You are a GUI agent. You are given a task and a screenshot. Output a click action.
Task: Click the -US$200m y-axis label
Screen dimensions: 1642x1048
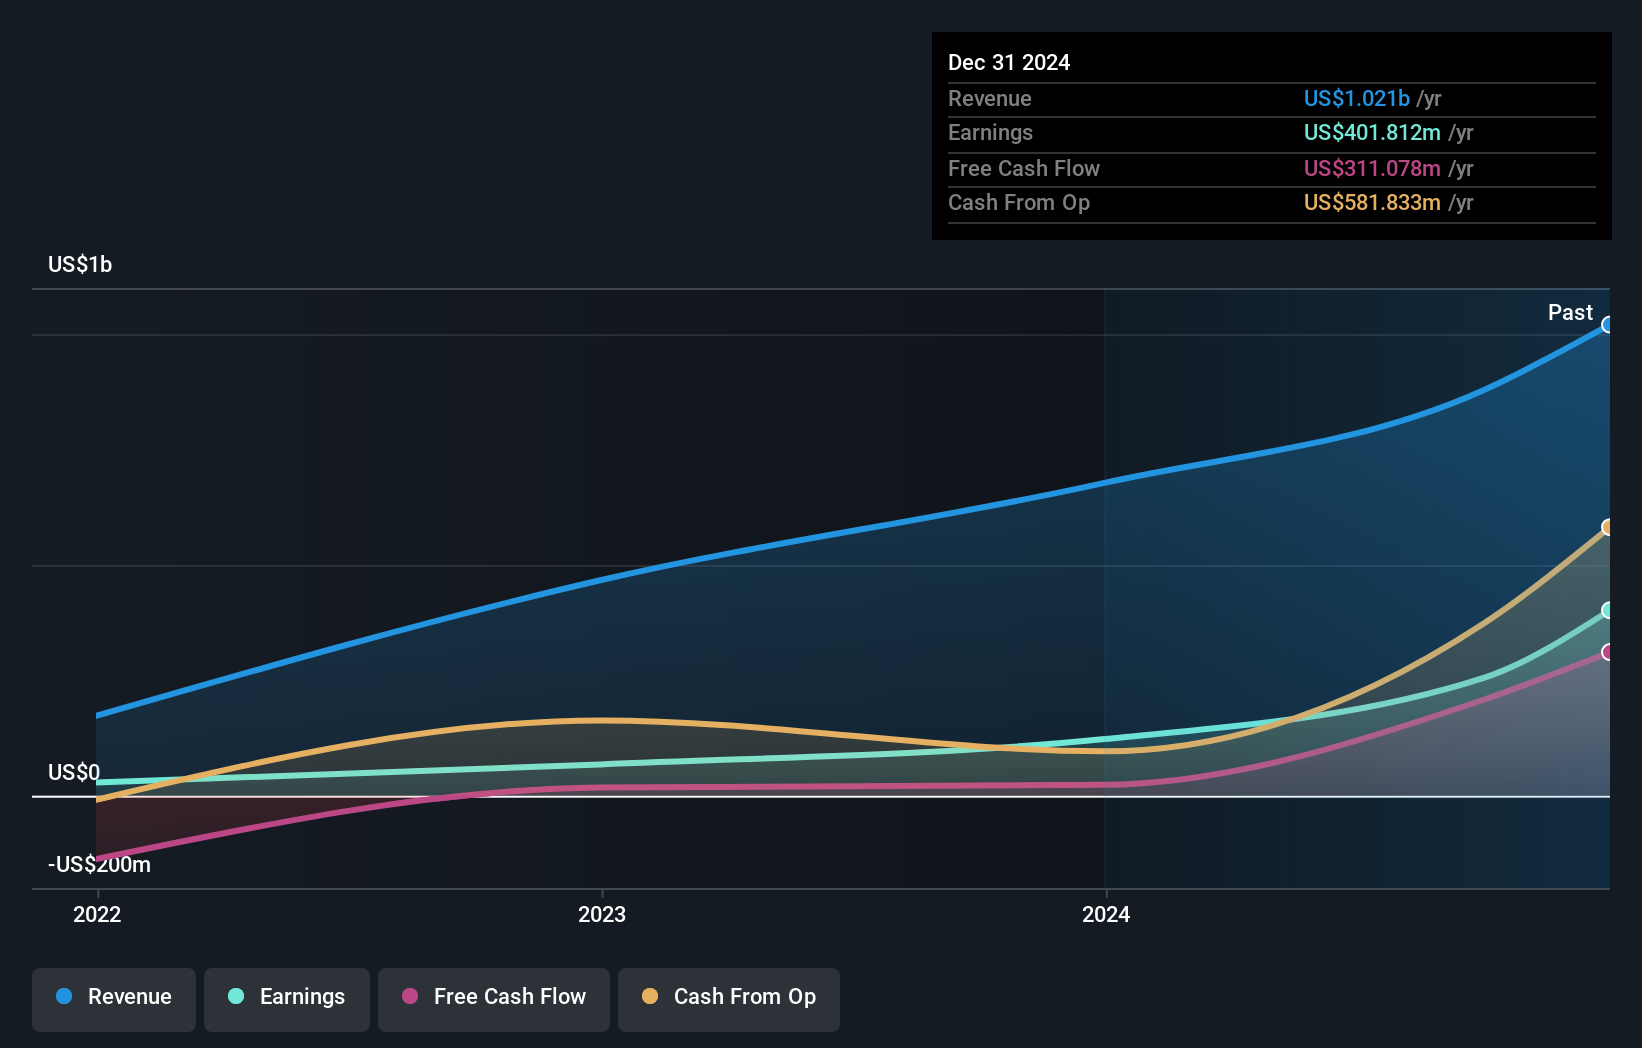99,864
